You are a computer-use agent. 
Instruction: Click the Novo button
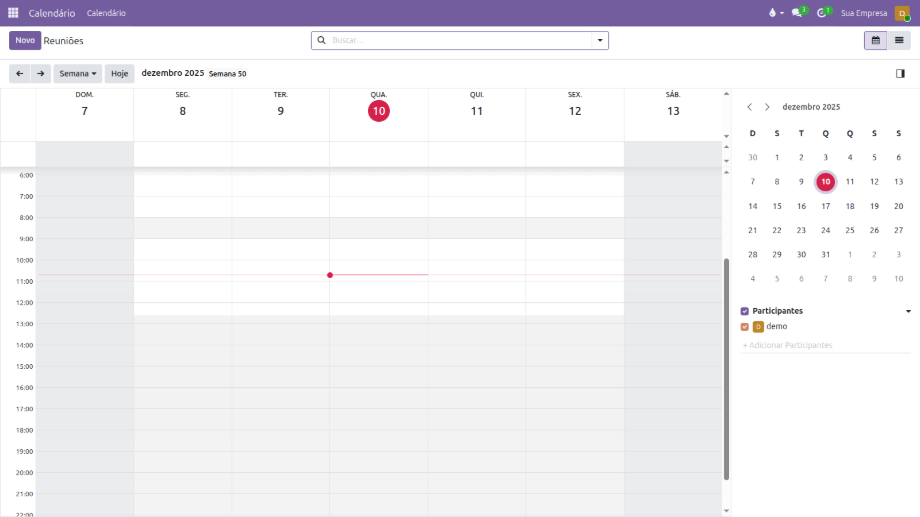(25, 40)
